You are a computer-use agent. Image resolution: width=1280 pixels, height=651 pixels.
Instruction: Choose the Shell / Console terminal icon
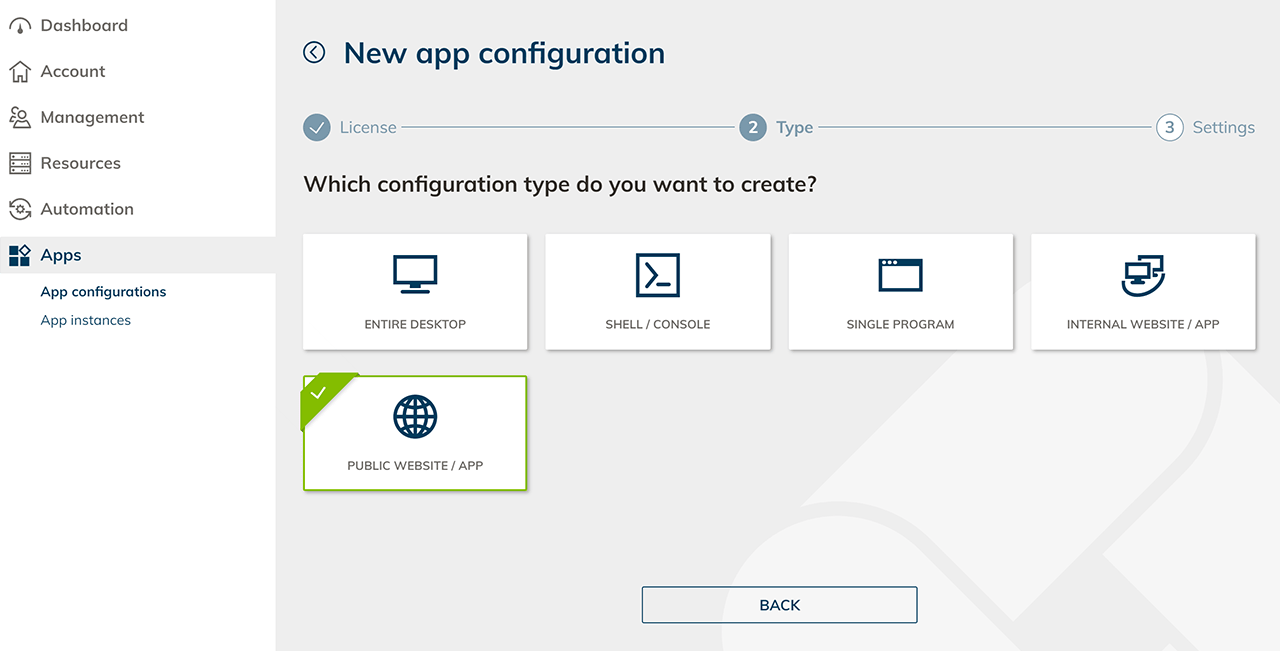[x=657, y=274]
